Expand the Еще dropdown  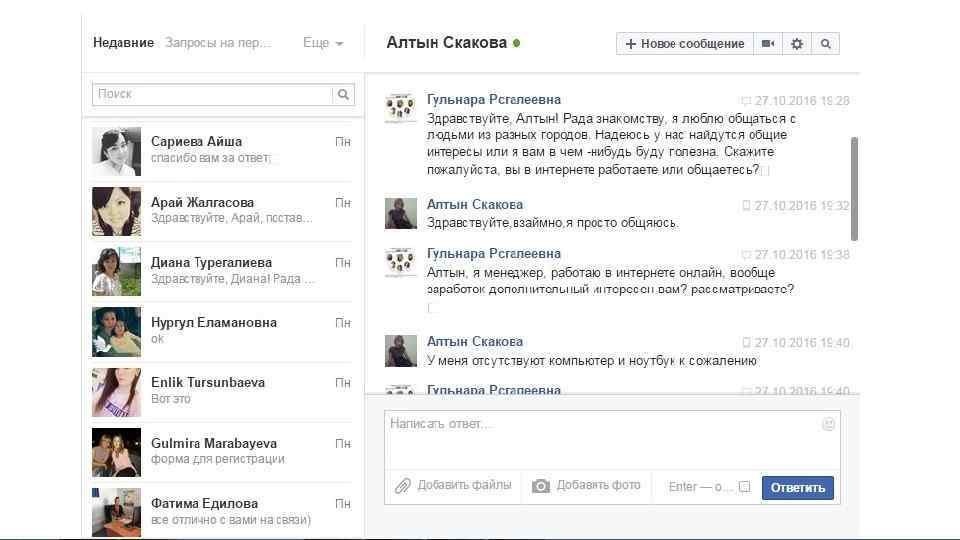click(323, 43)
